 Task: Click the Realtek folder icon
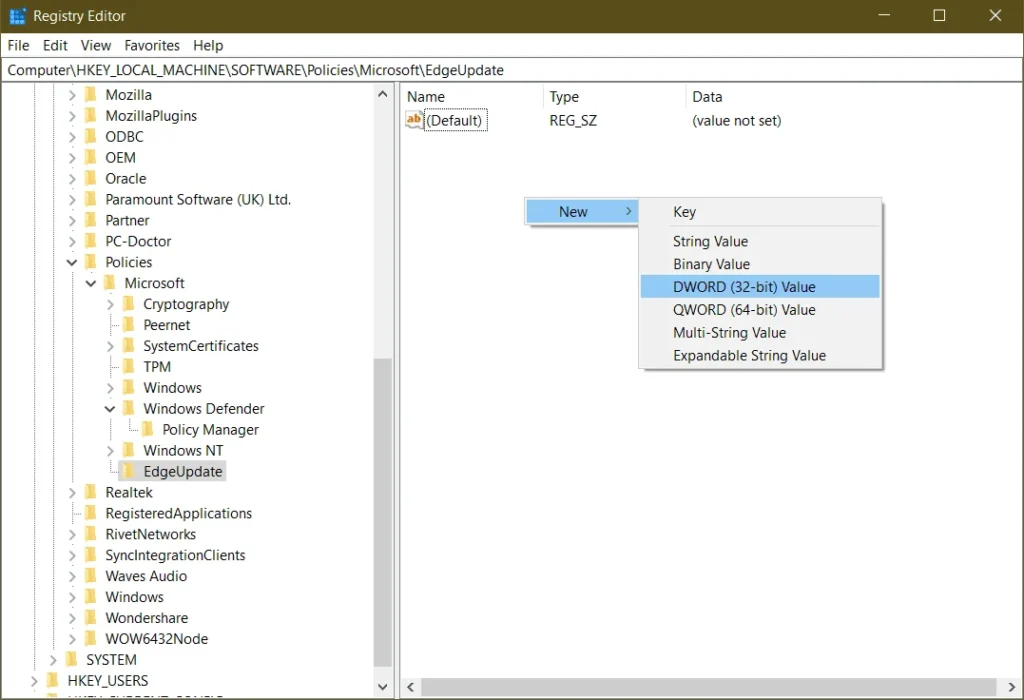[x=91, y=492]
